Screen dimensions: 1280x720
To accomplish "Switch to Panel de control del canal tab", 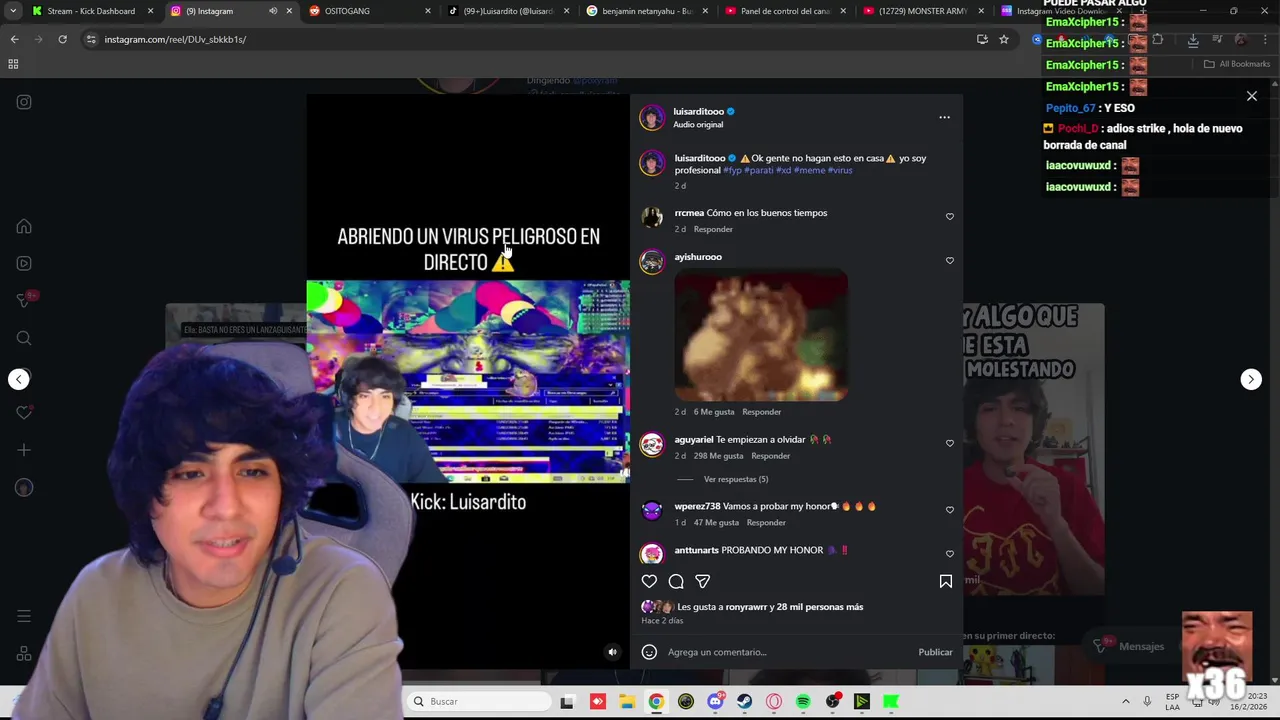I will click(x=786, y=11).
